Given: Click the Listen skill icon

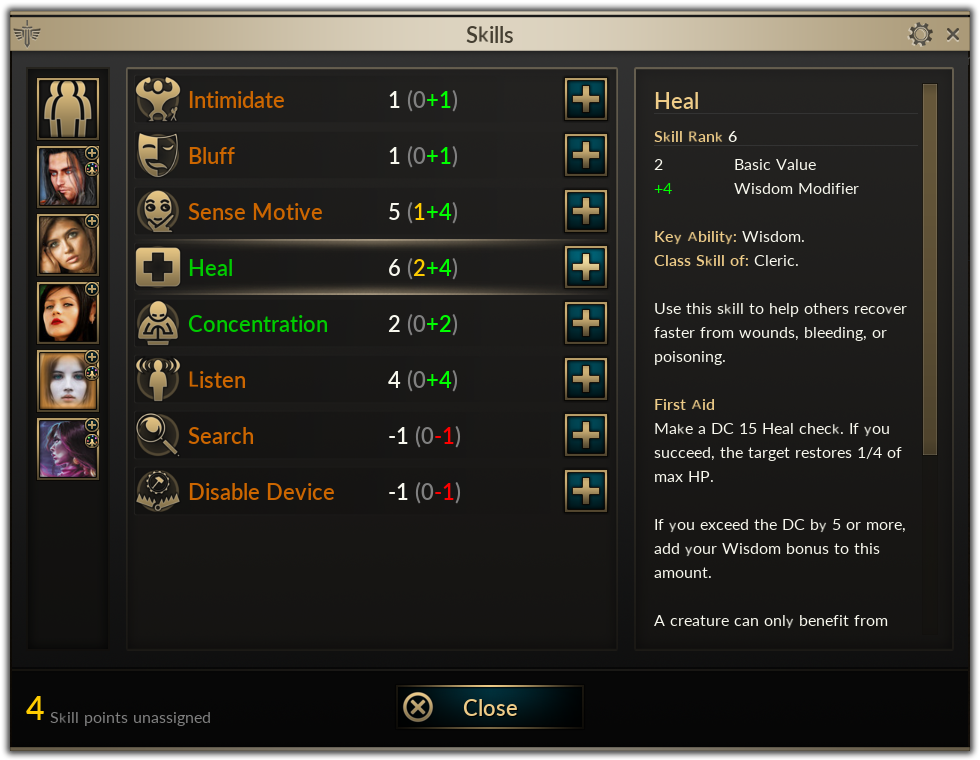Looking at the screenshot, I should 157,380.
